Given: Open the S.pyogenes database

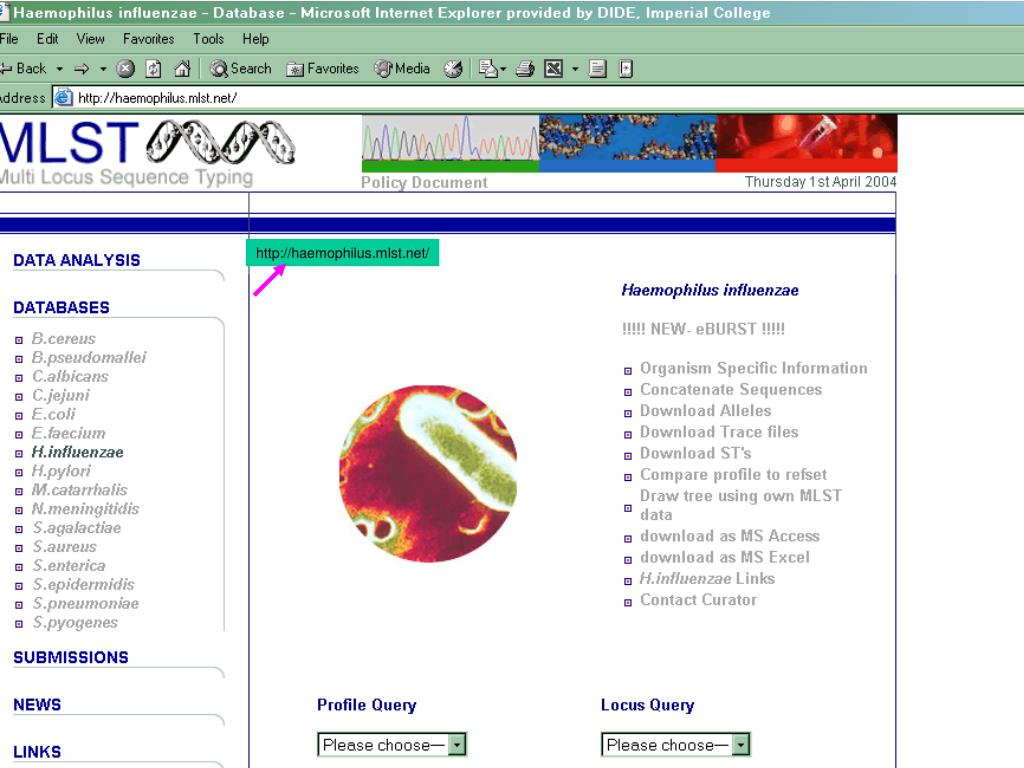Looking at the screenshot, I should (75, 623).
